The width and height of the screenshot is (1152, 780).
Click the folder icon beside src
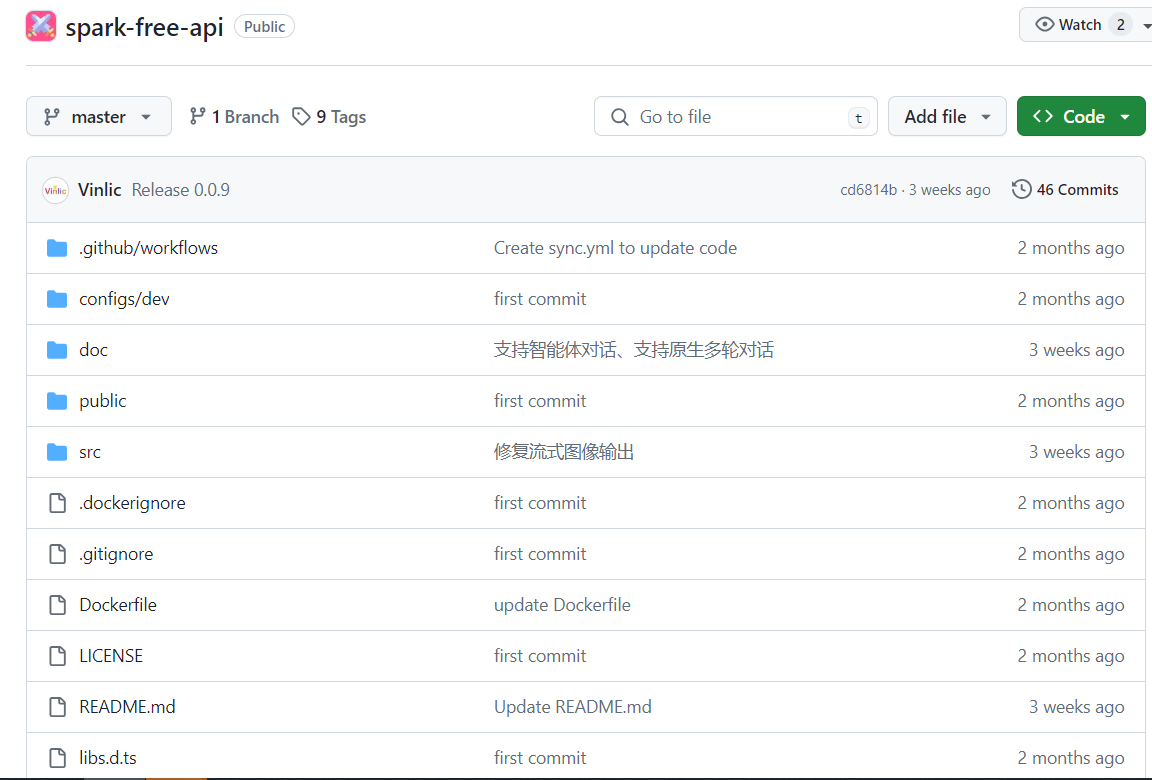click(x=56, y=451)
